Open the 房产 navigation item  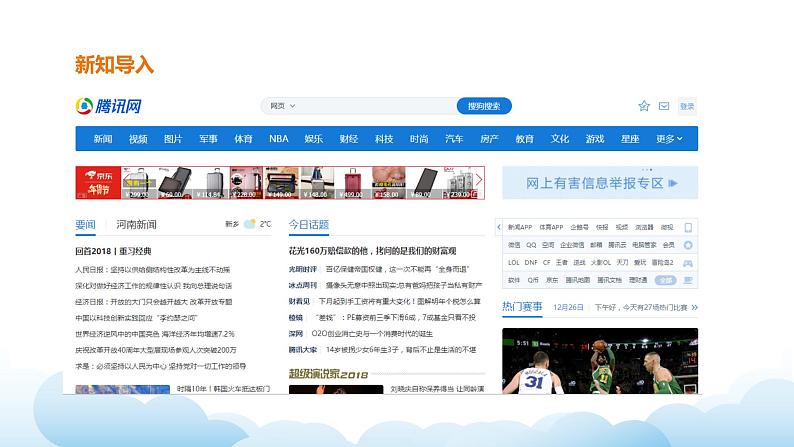pos(490,139)
